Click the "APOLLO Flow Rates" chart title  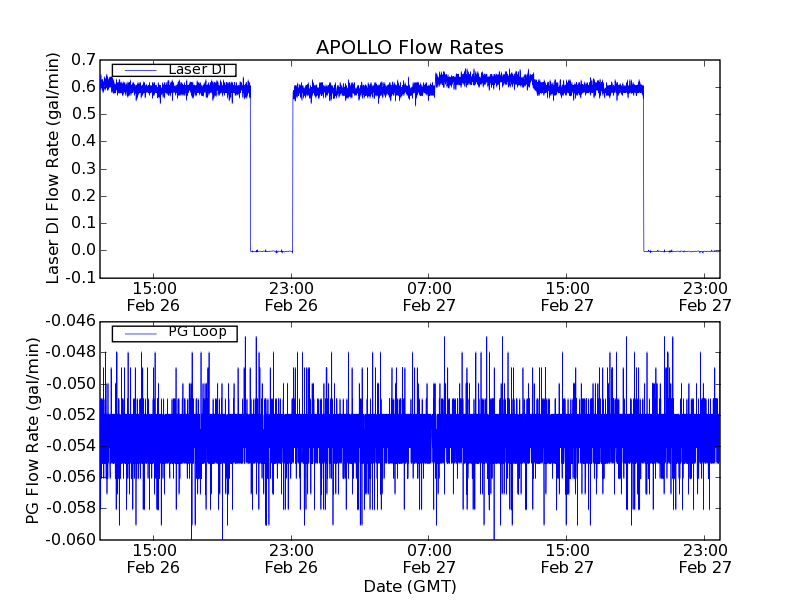pos(410,47)
